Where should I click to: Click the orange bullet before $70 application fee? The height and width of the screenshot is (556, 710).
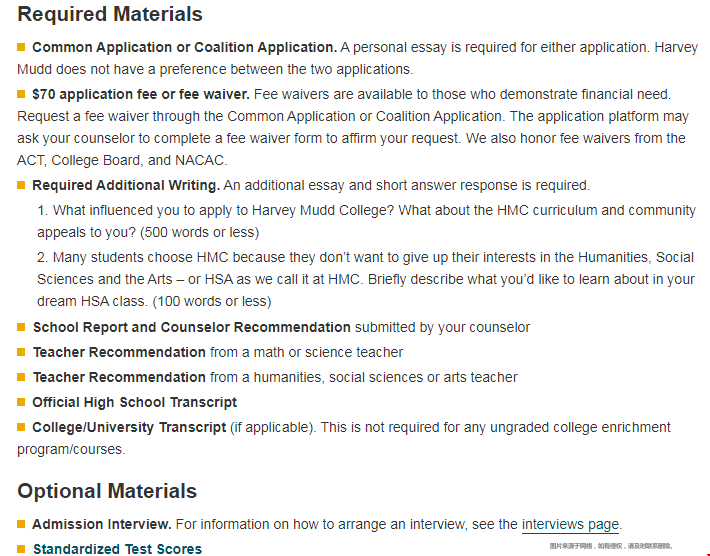click(21, 94)
